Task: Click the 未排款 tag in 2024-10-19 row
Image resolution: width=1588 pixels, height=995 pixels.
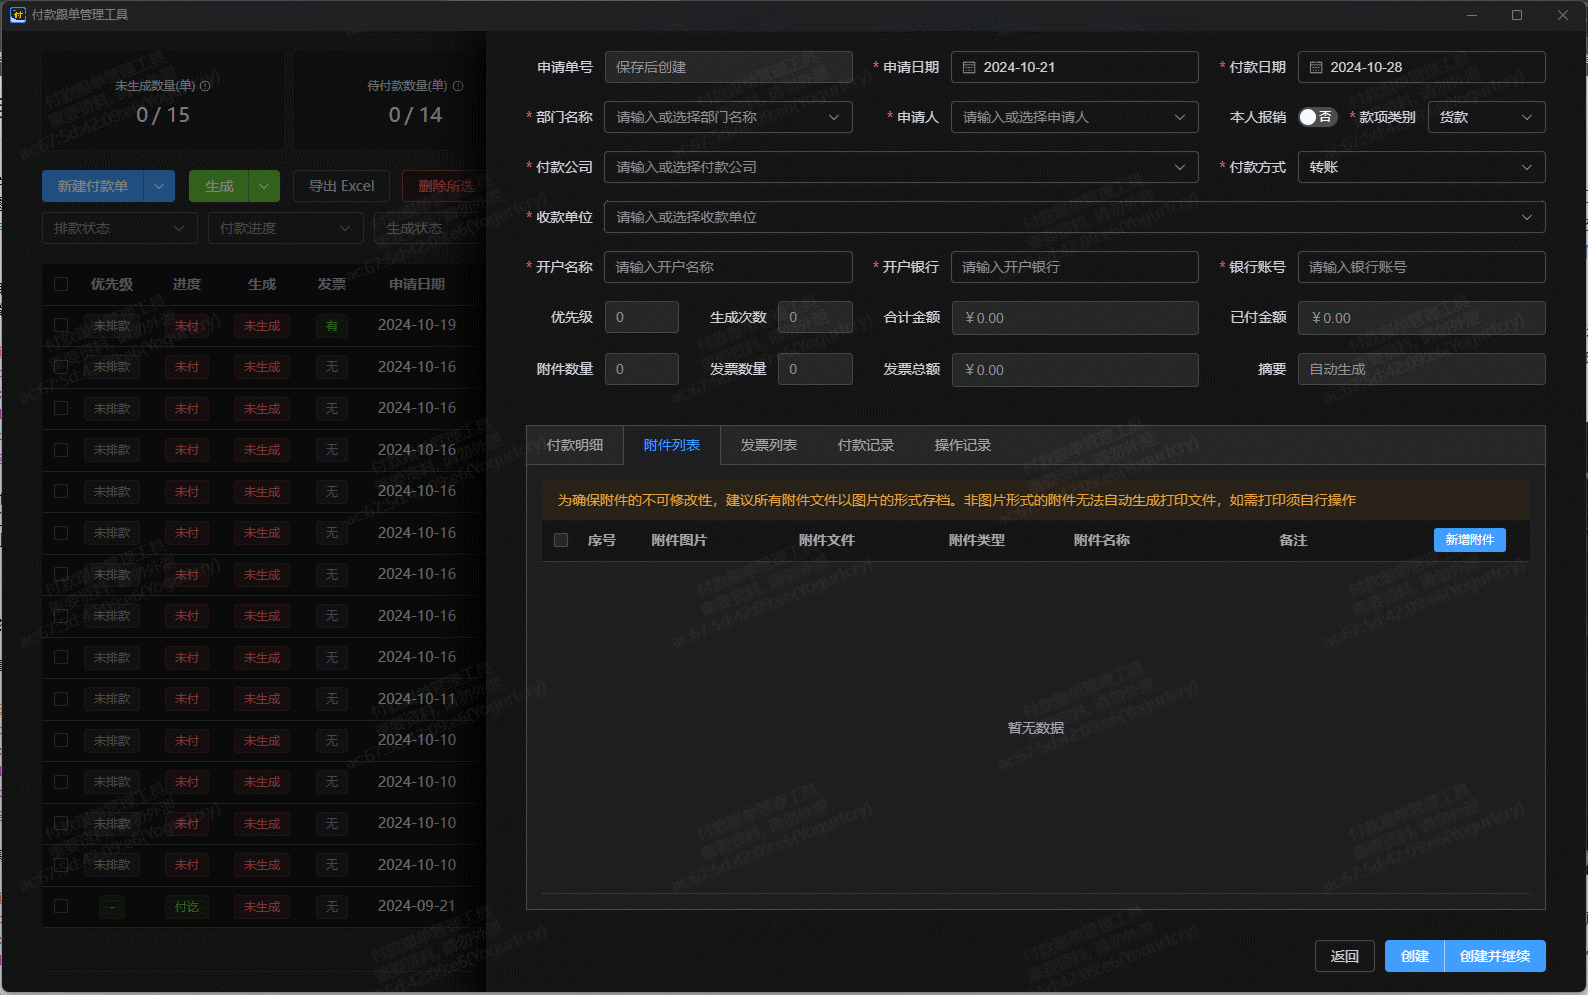Action: pyautogui.click(x=112, y=326)
